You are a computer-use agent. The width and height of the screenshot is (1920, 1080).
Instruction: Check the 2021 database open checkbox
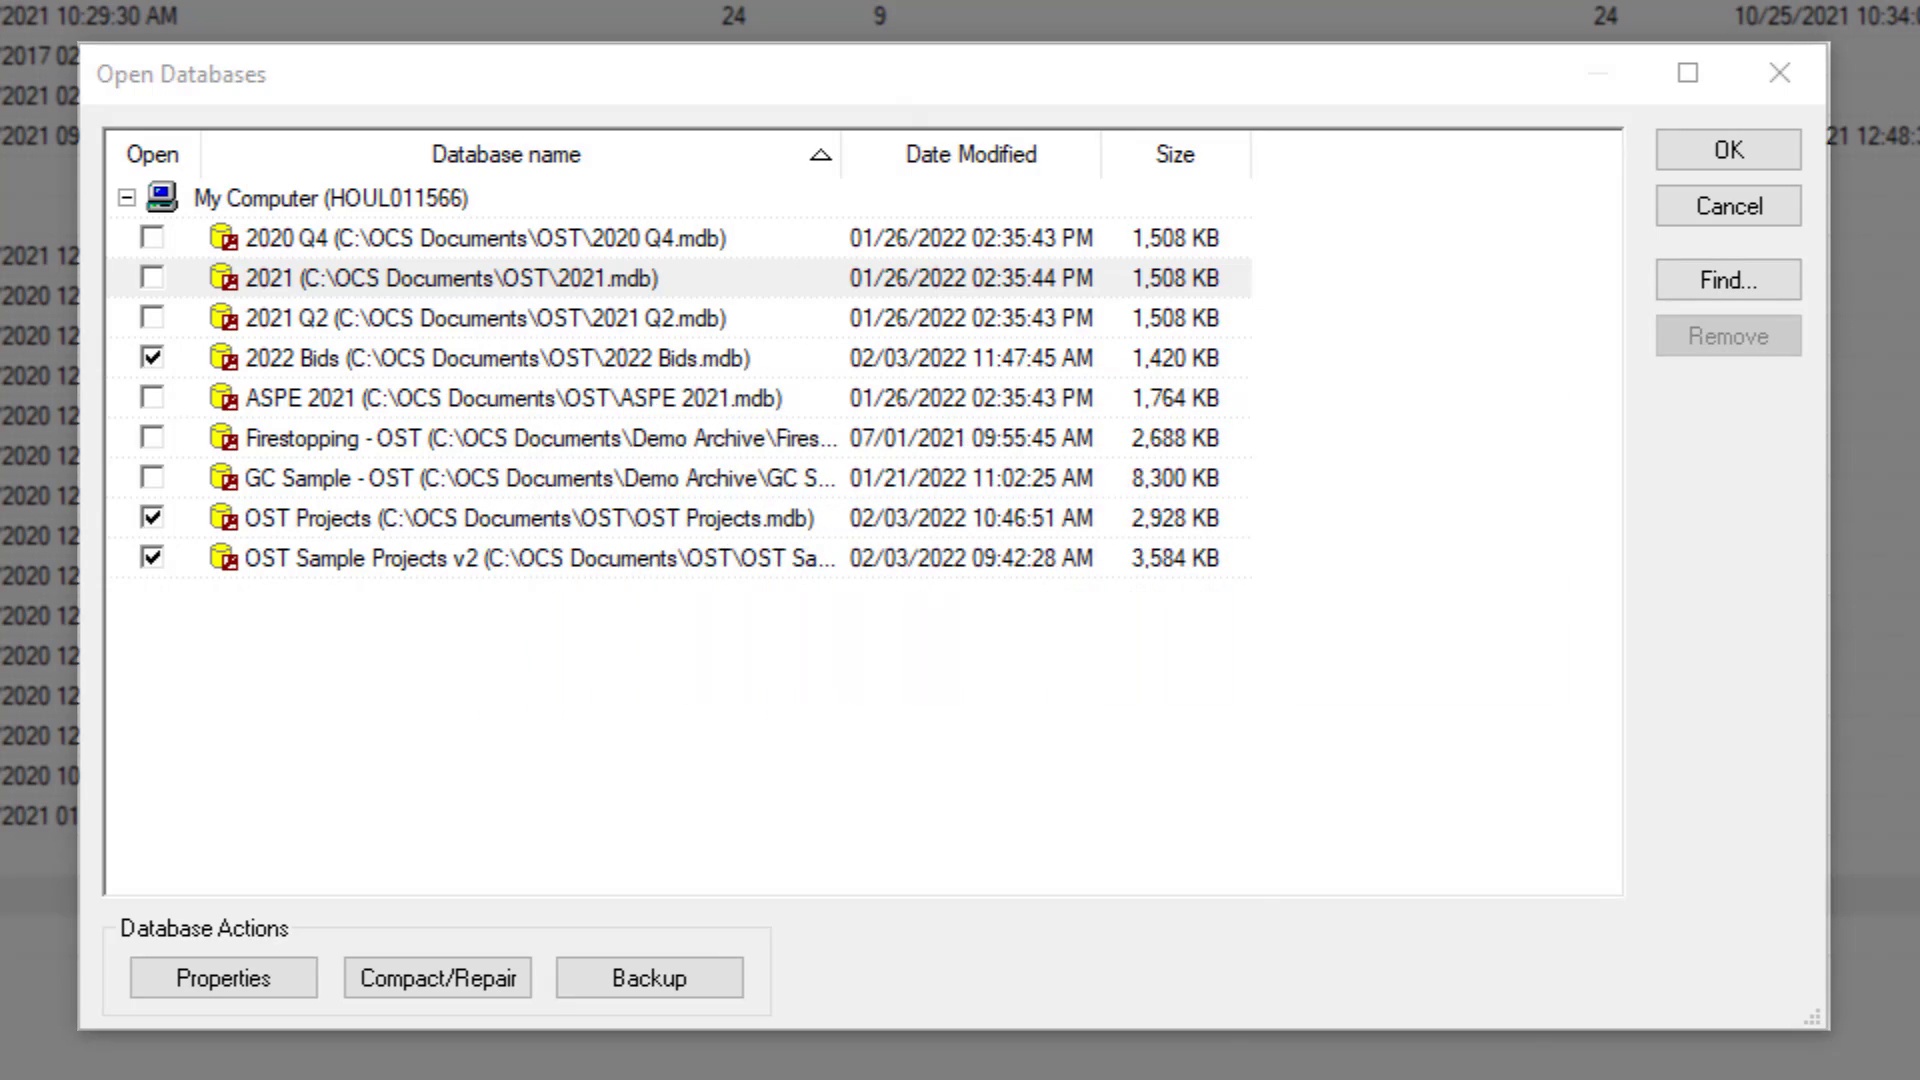point(152,277)
